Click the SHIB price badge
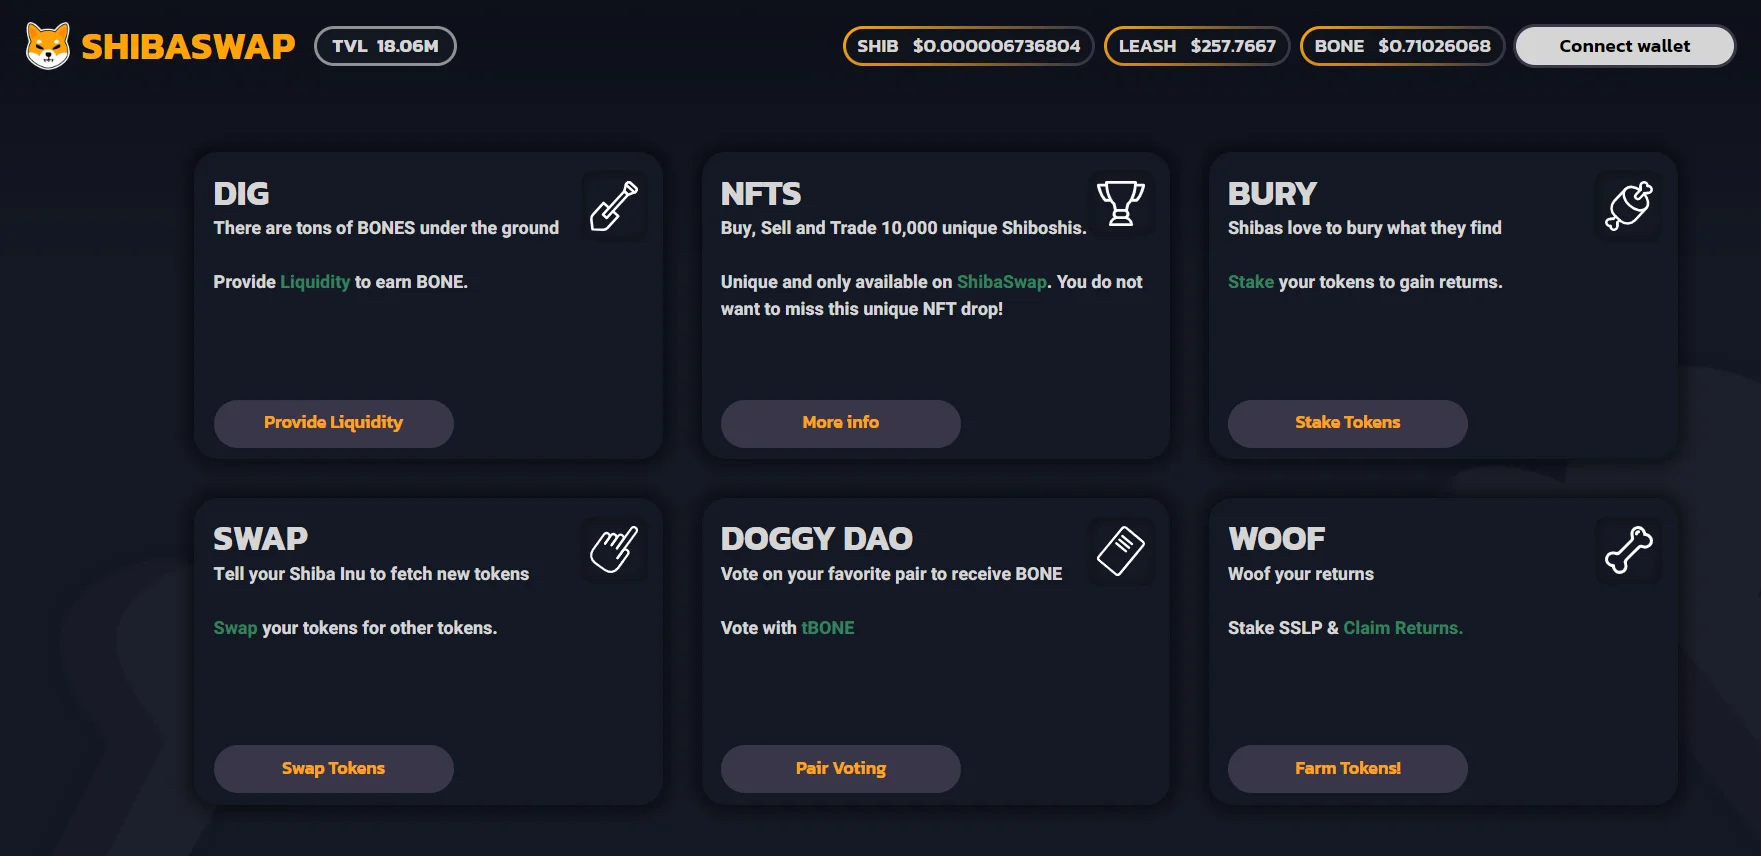This screenshot has width=1761, height=856. click(968, 46)
